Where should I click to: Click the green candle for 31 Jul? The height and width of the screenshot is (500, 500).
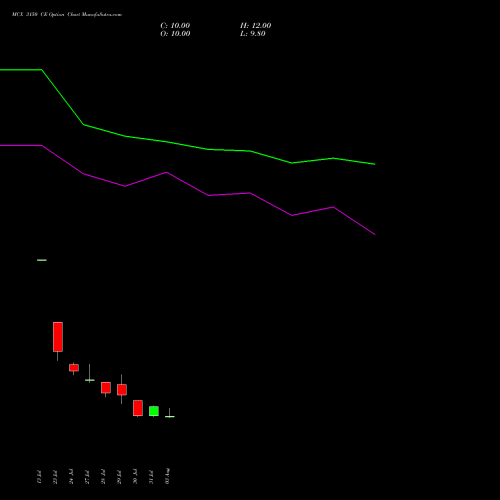[x=154, y=411]
